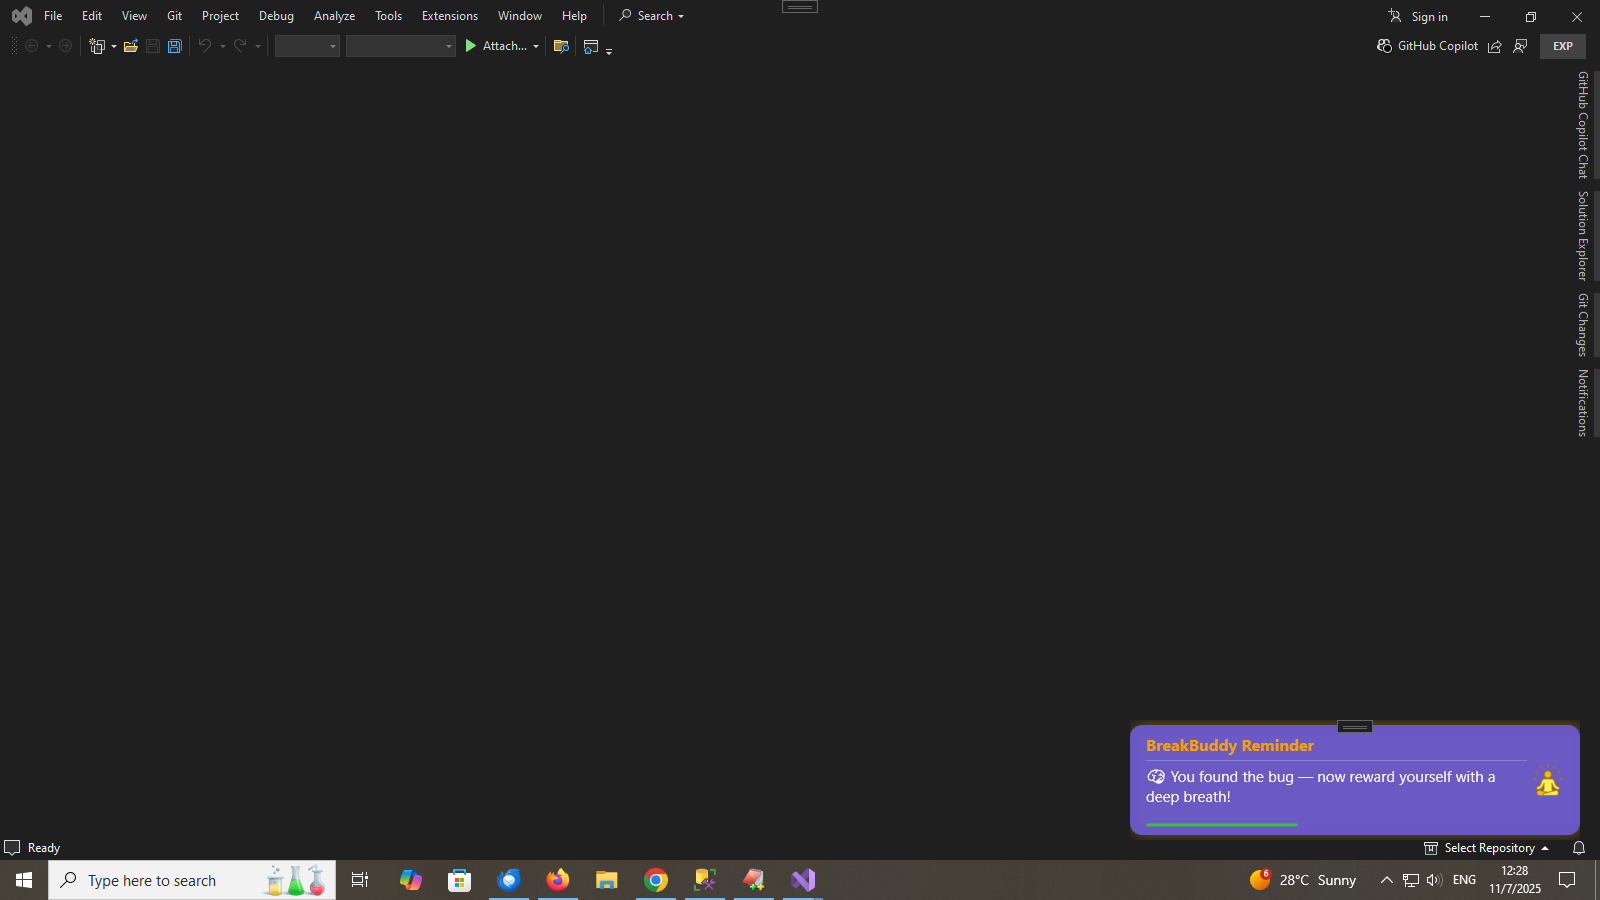Click the Open File folder icon

130,46
